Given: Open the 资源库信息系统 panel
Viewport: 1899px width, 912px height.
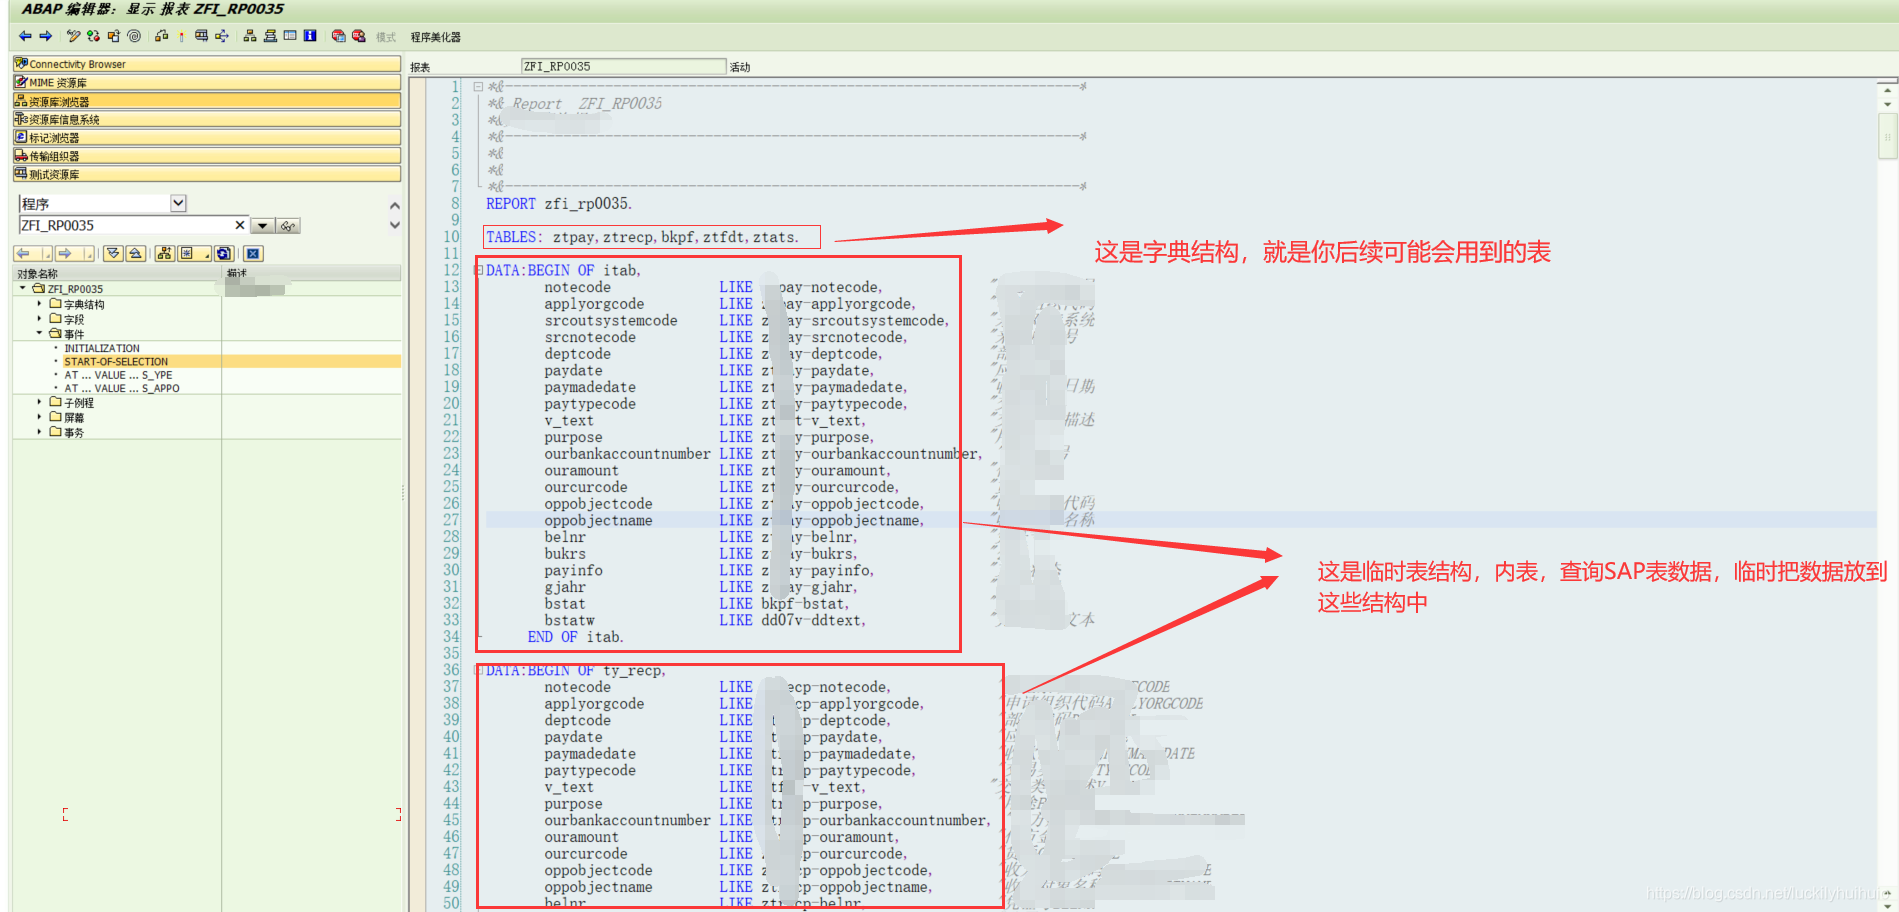Looking at the screenshot, I should (207, 119).
